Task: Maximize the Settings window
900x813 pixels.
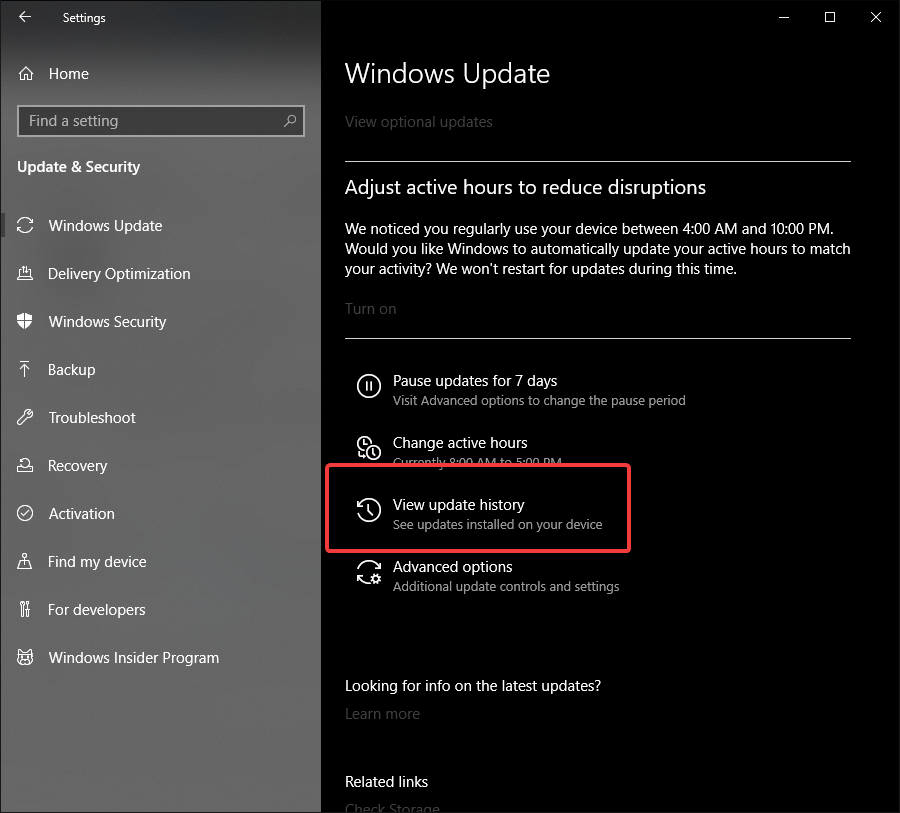Action: pos(829,17)
